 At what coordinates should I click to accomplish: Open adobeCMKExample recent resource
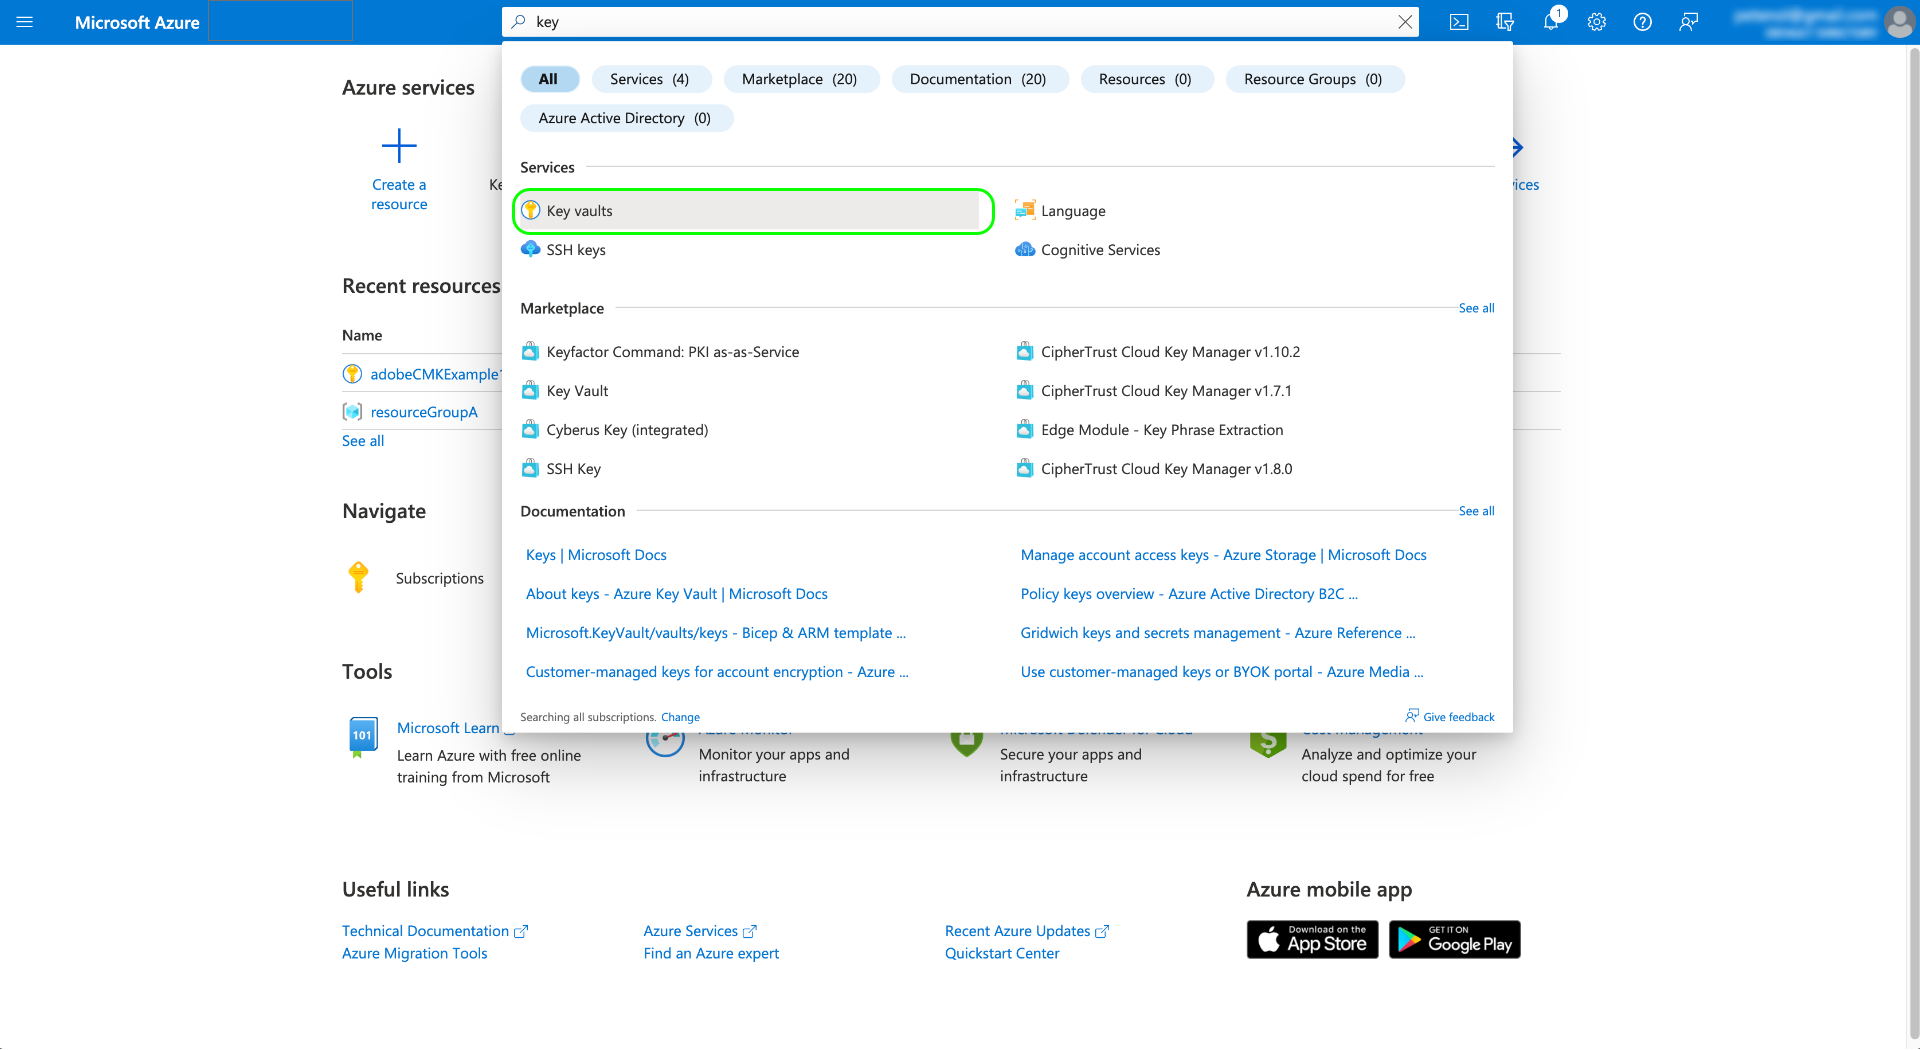[434, 374]
